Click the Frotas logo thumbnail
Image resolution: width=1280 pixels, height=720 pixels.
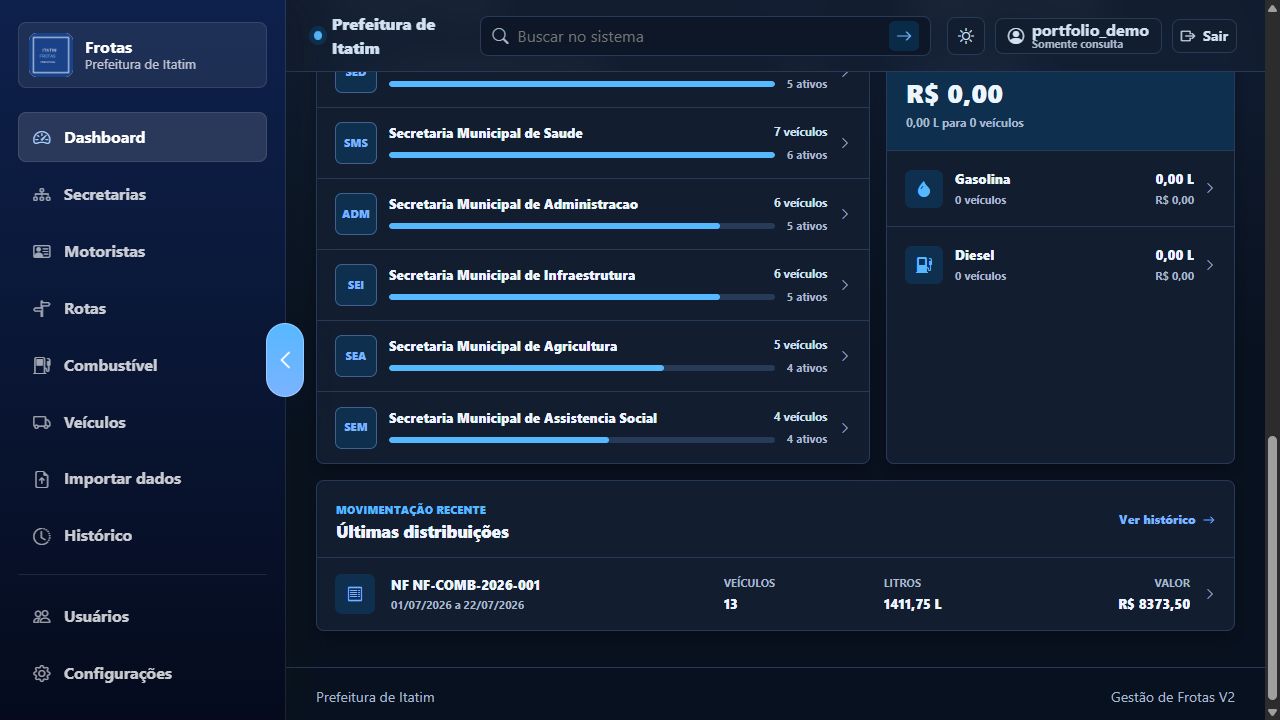coord(51,55)
